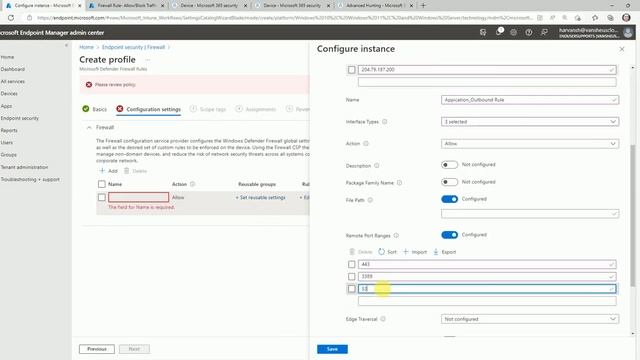
Task: Collapse the Firewall section
Action: pos(89,128)
